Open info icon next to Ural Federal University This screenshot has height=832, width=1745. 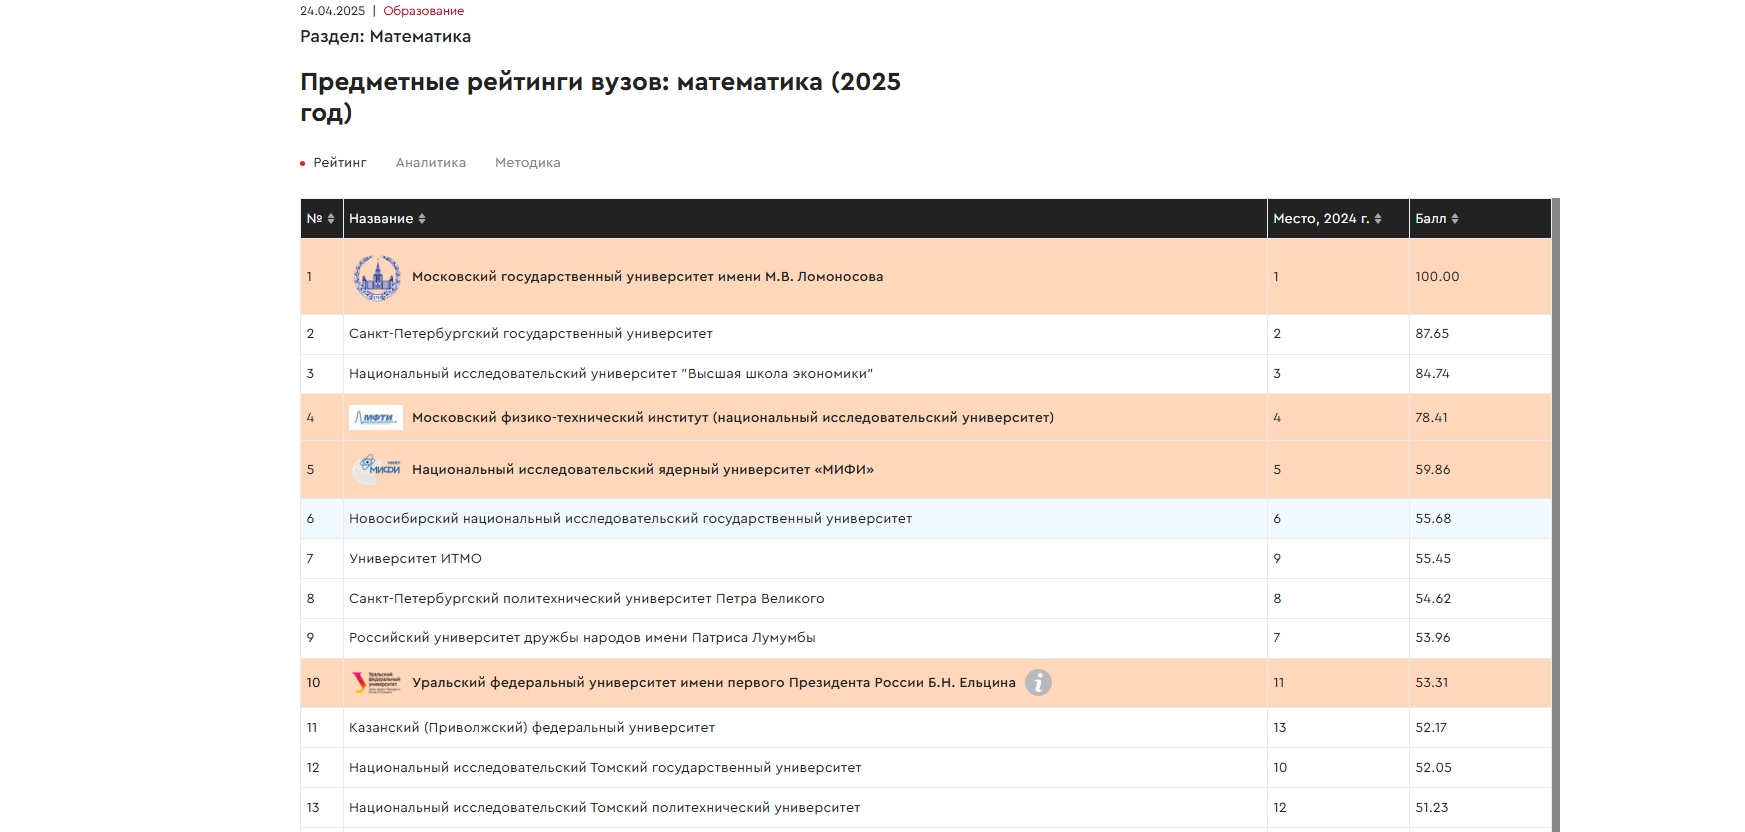pos(1038,683)
